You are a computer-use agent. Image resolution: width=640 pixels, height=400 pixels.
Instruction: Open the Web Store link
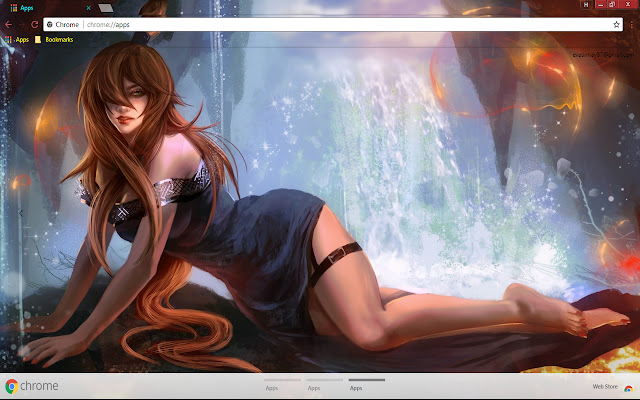pyautogui.click(x=605, y=387)
